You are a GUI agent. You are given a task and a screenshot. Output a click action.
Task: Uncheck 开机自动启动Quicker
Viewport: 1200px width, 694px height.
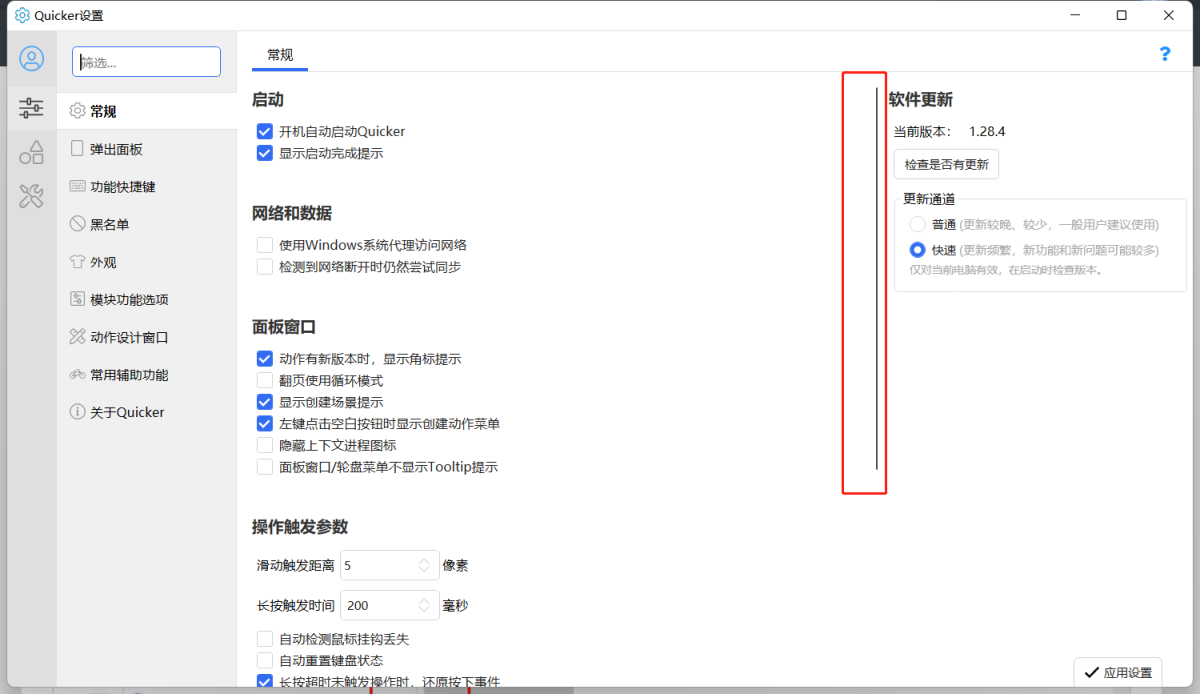point(265,131)
